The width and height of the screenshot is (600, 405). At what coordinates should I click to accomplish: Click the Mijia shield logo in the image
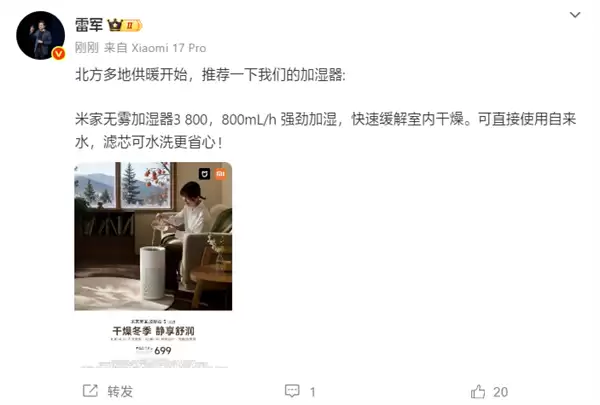click(x=205, y=174)
